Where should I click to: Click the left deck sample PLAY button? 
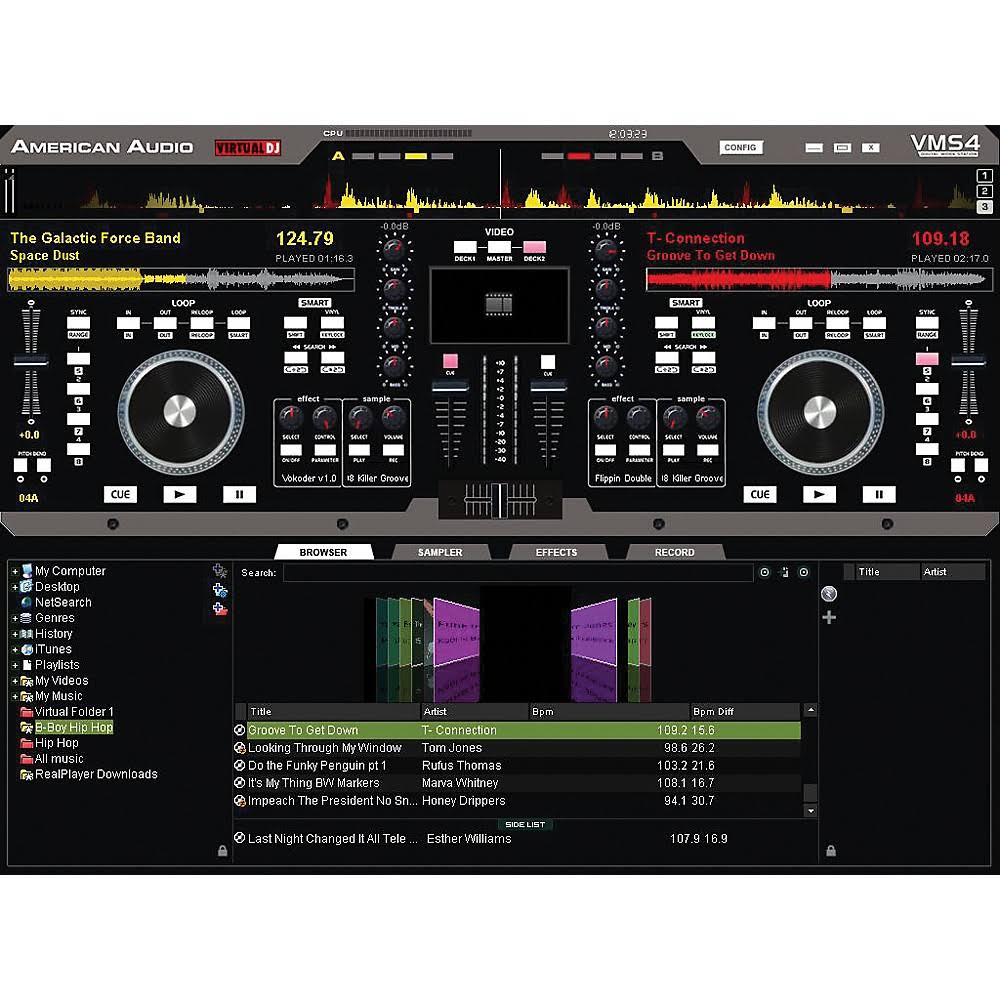click(359, 450)
